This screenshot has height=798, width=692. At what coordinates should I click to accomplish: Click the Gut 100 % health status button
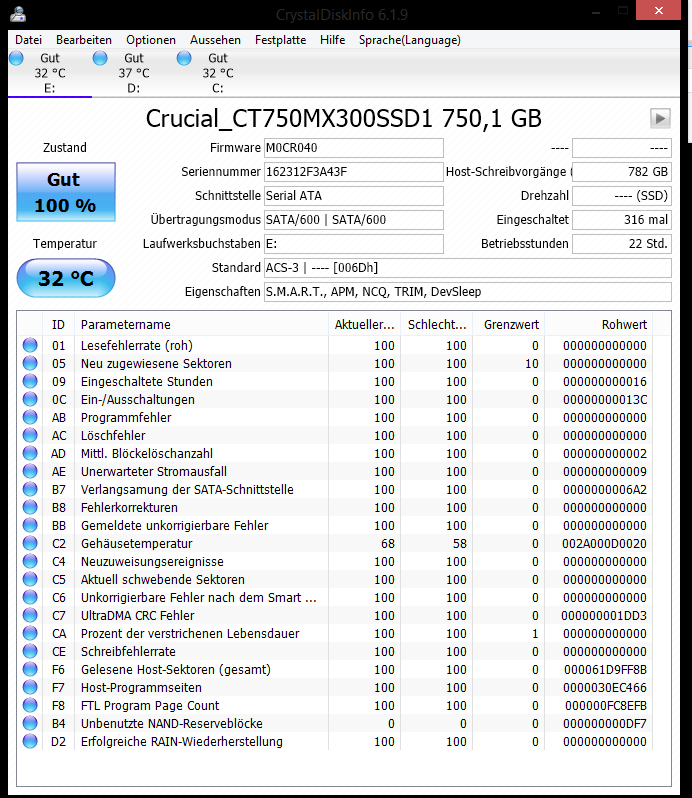[x=66, y=192]
